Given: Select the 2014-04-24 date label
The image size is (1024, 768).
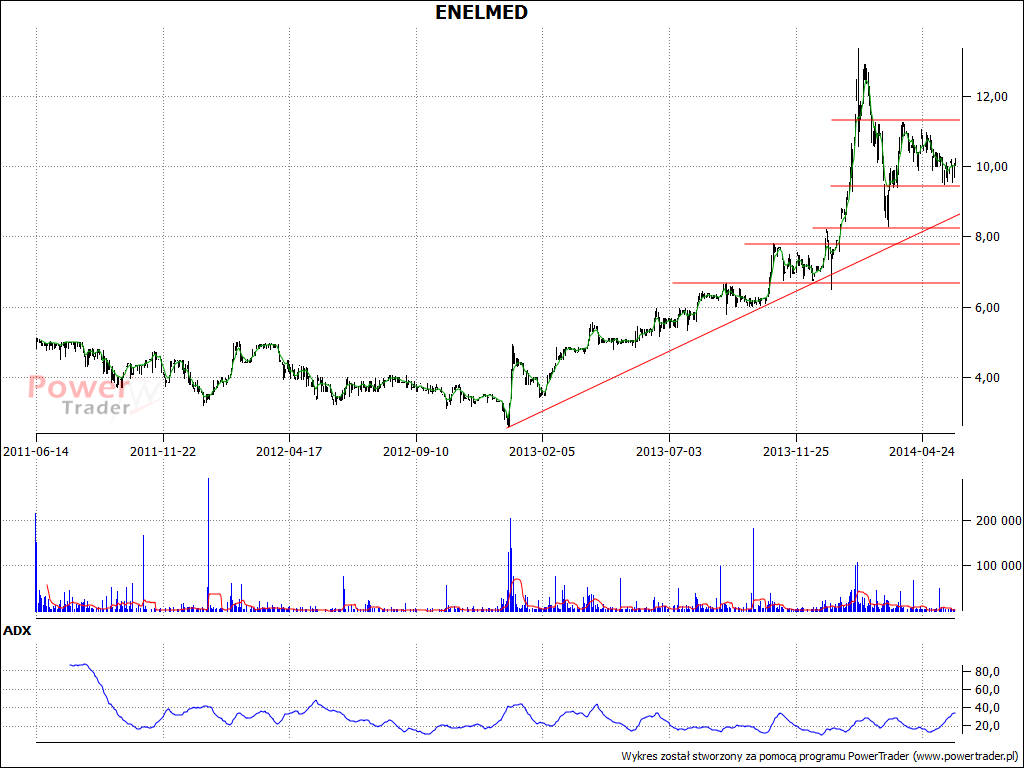Looking at the screenshot, I should pos(921,451).
